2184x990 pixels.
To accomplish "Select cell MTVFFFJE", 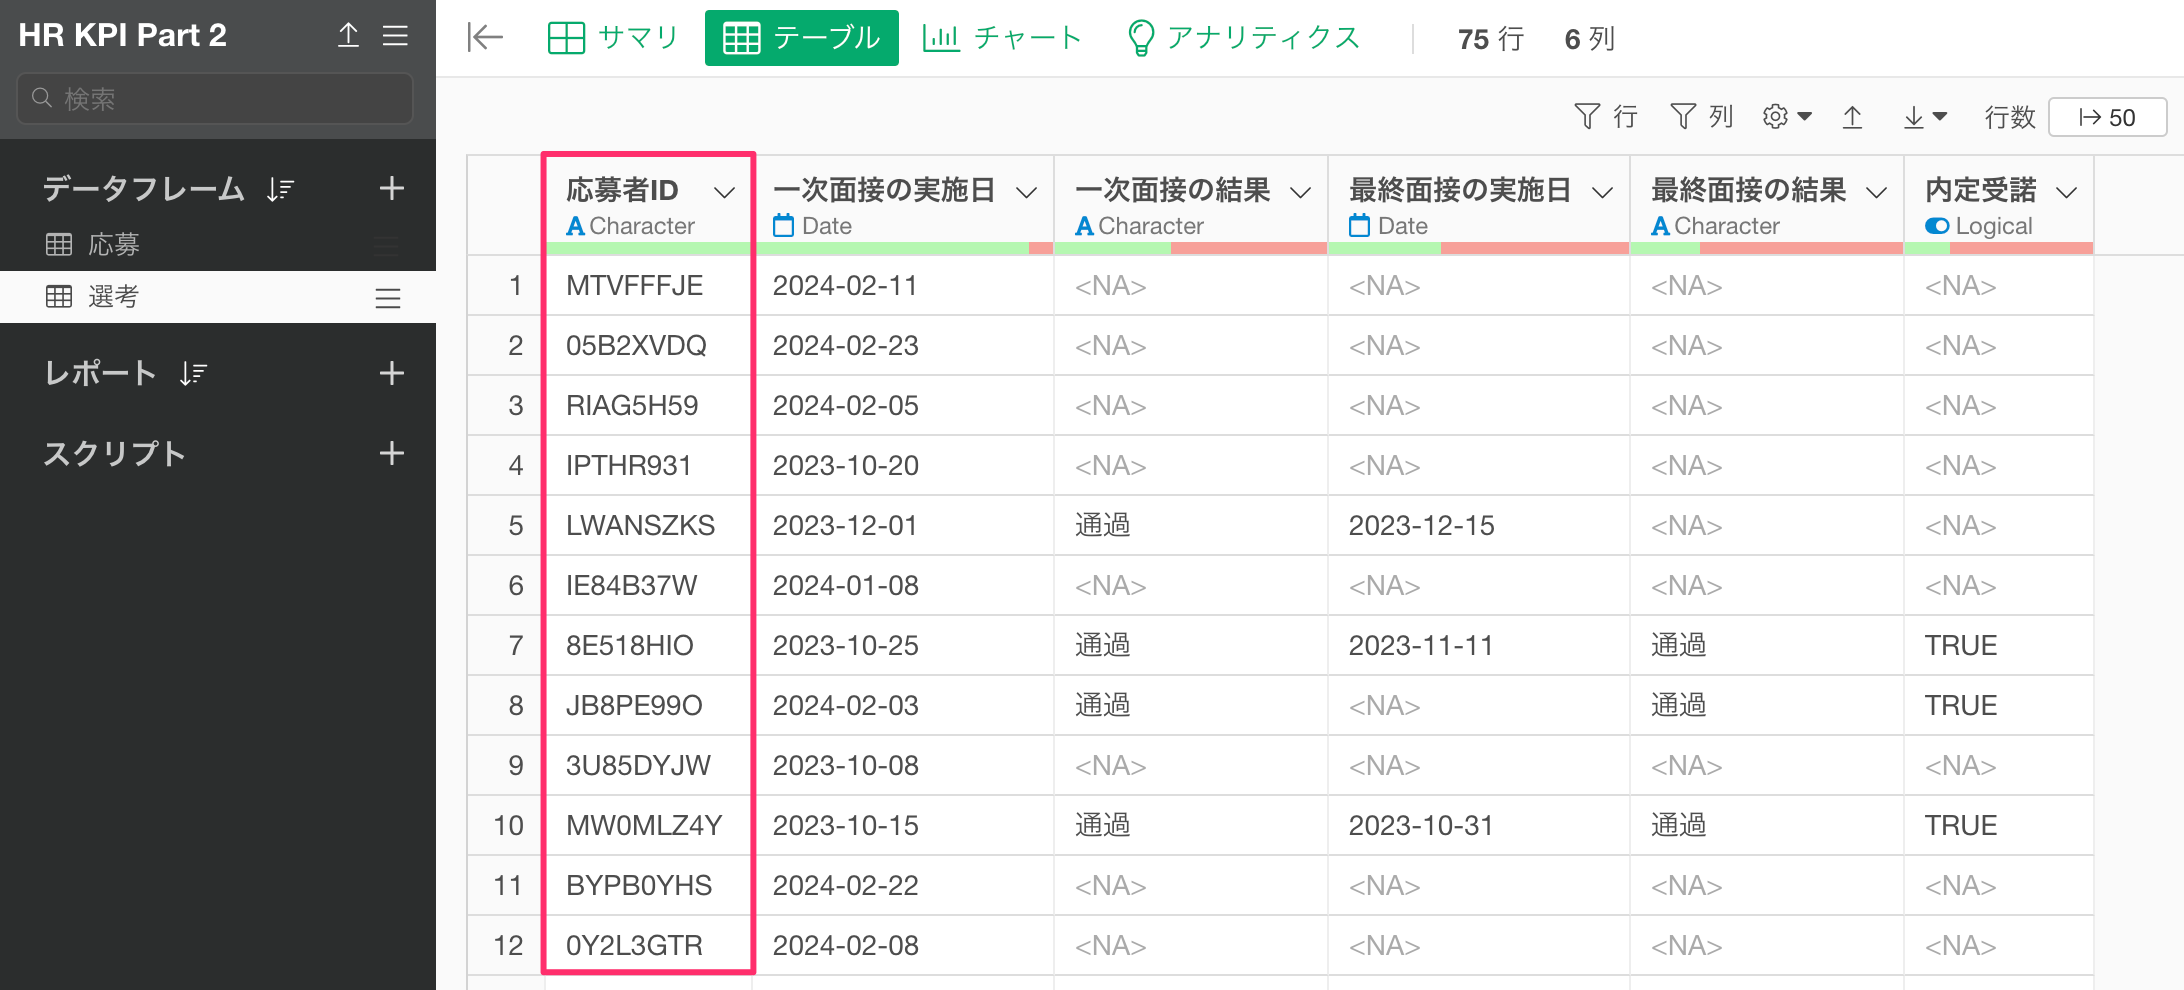I will 649,286.
